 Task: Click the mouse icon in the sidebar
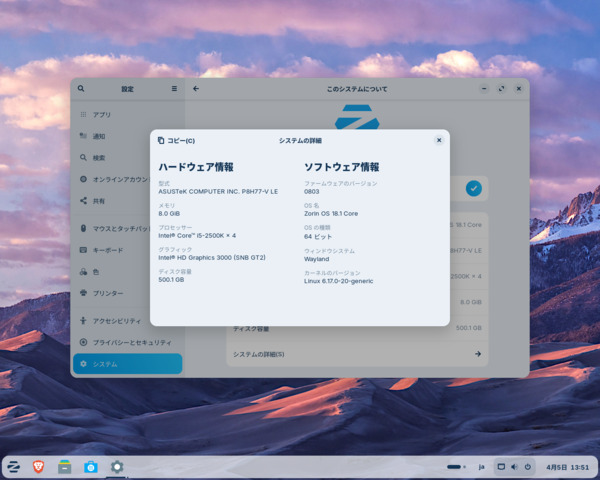coord(83,229)
